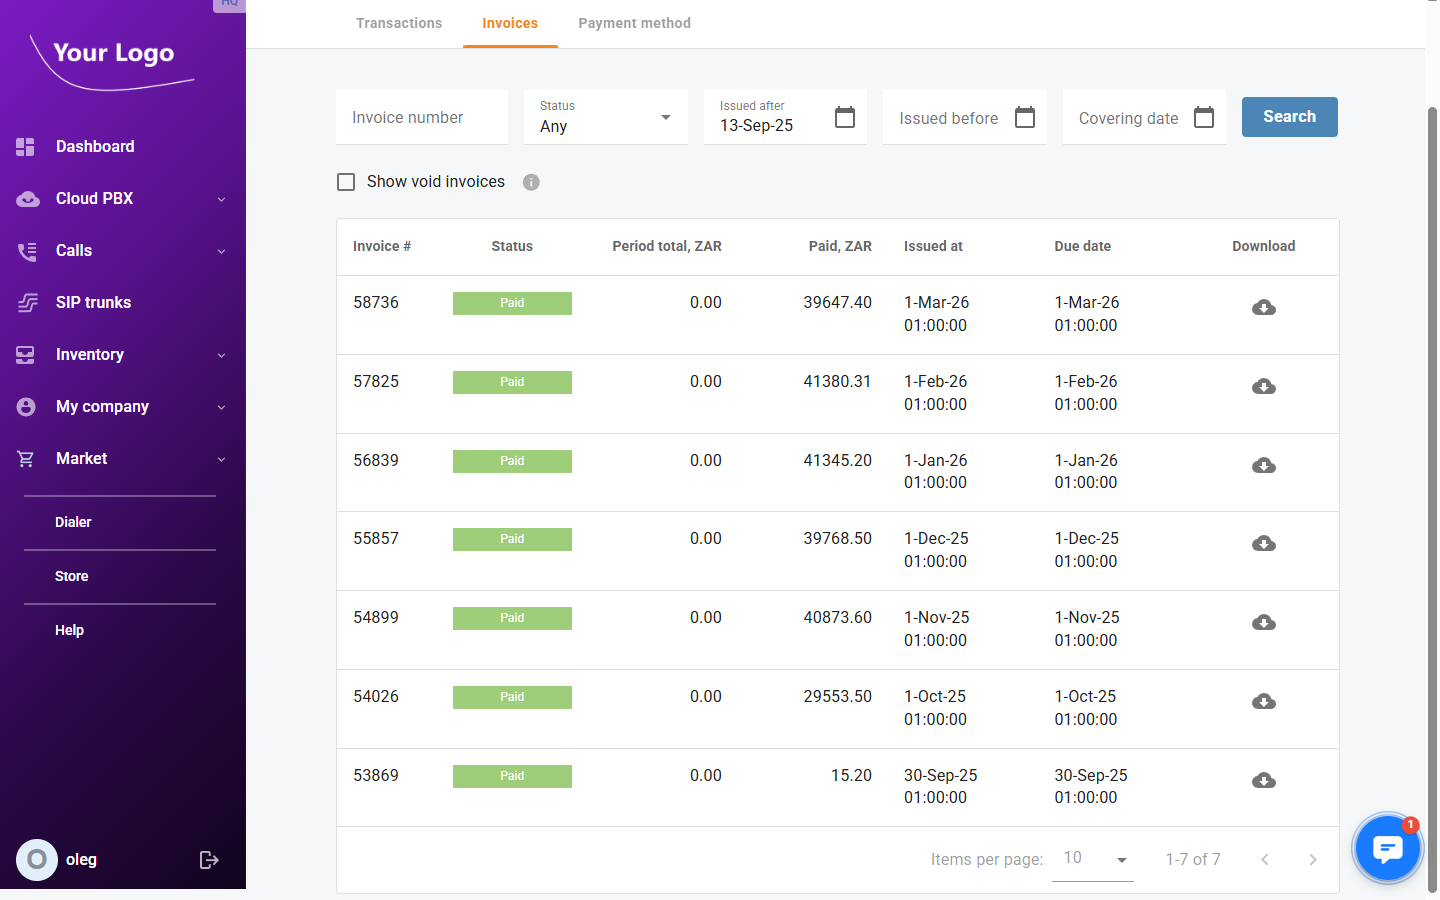
Task: Select the Dashboard icon in the sidebar
Action: pyautogui.click(x=25, y=146)
